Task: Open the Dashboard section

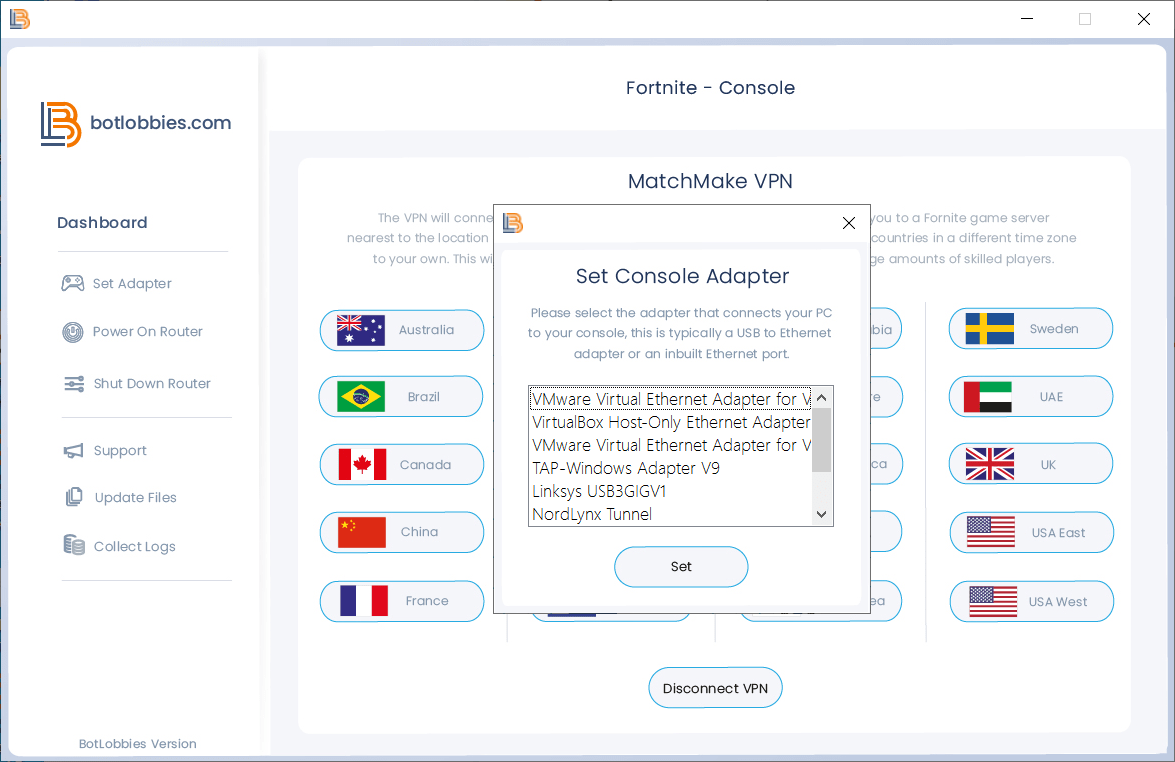Action: coord(102,222)
